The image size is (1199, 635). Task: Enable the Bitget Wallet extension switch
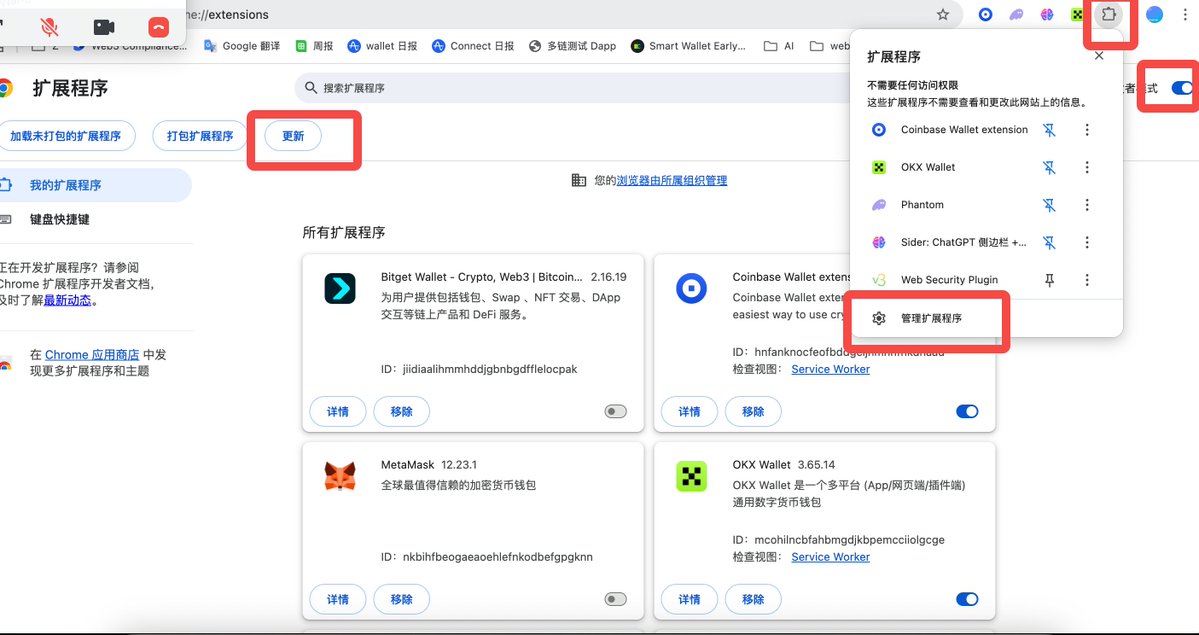tap(616, 412)
